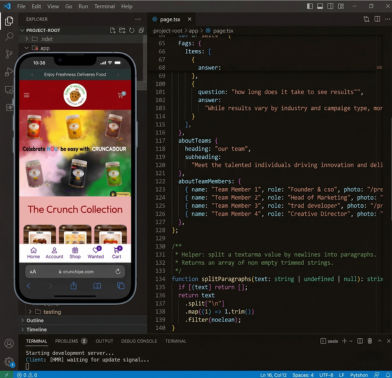This screenshot has height=378, width=392.
Task: Open the Search view in activity bar
Action: click(x=9, y=36)
